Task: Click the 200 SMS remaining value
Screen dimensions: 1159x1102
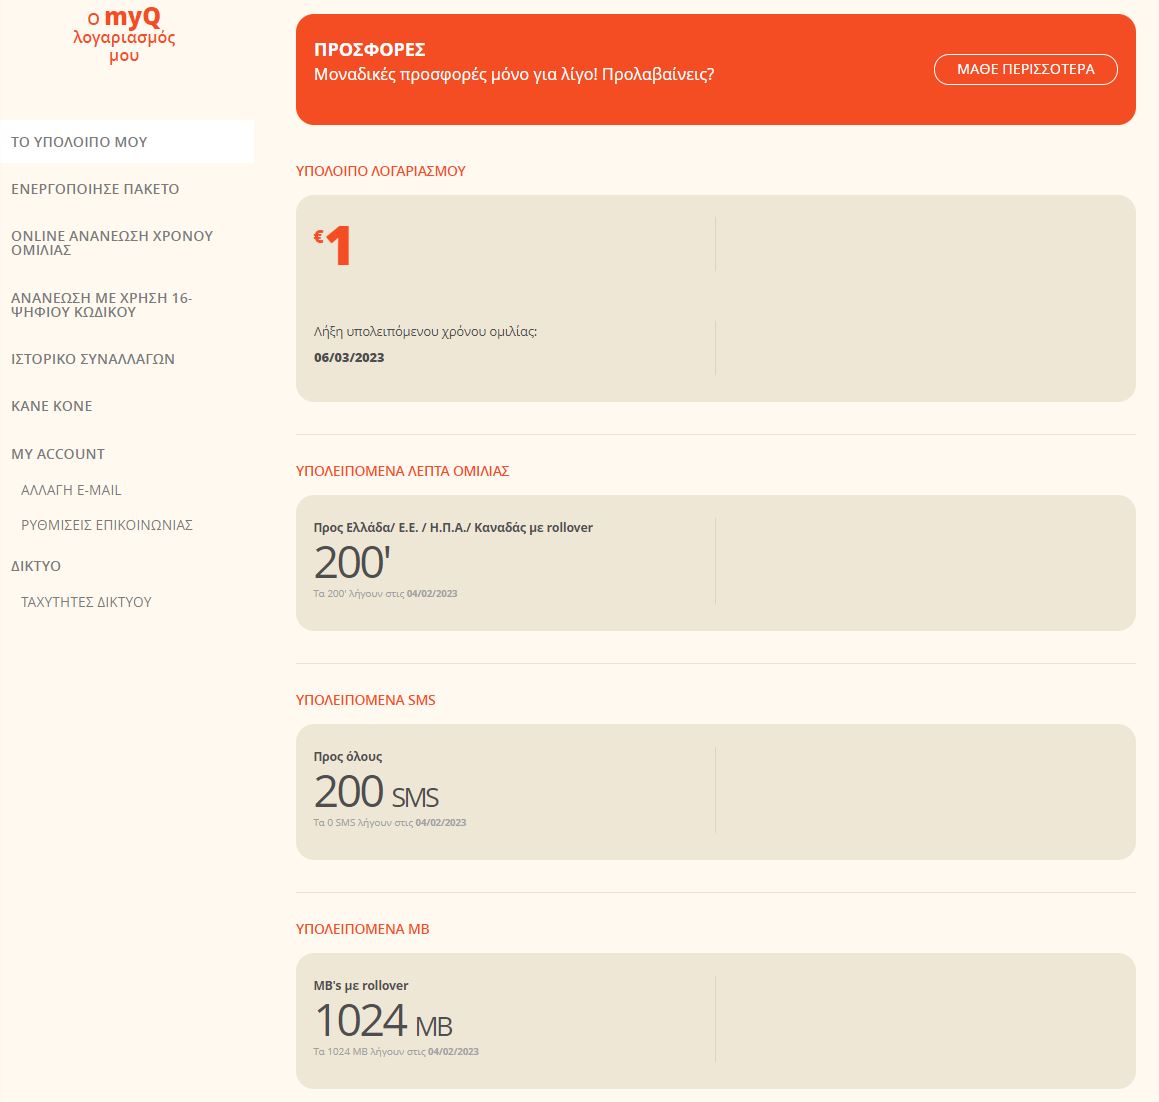Action: (x=376, y=792)
